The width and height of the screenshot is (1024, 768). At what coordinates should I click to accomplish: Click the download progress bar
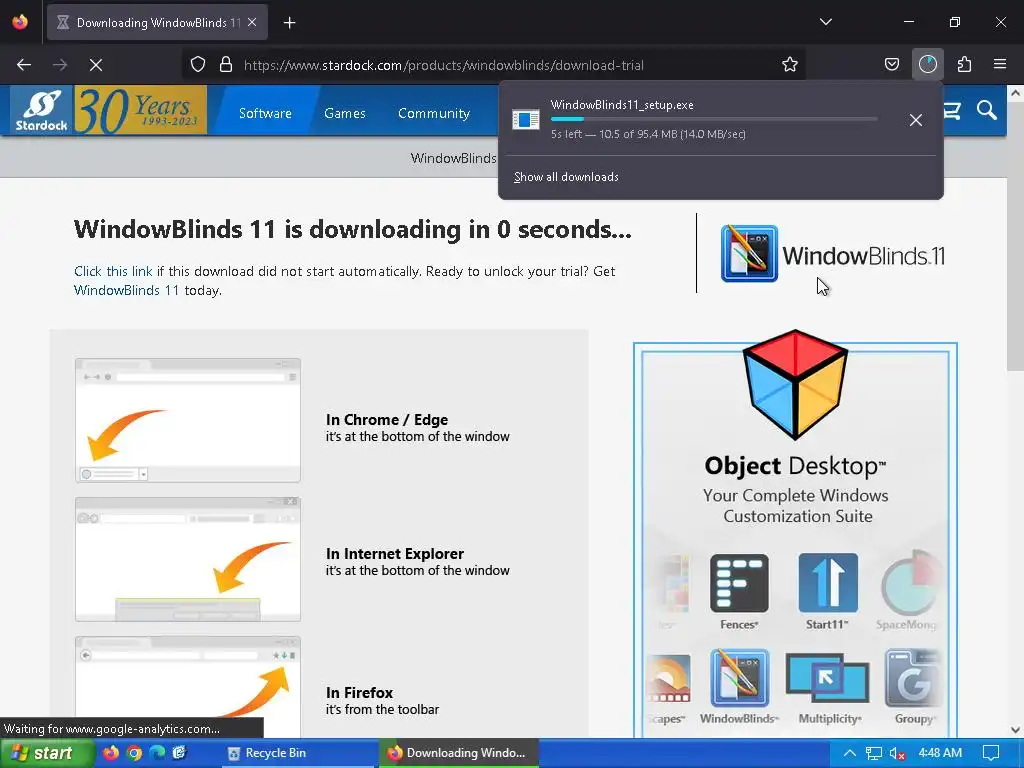(714, 119)
